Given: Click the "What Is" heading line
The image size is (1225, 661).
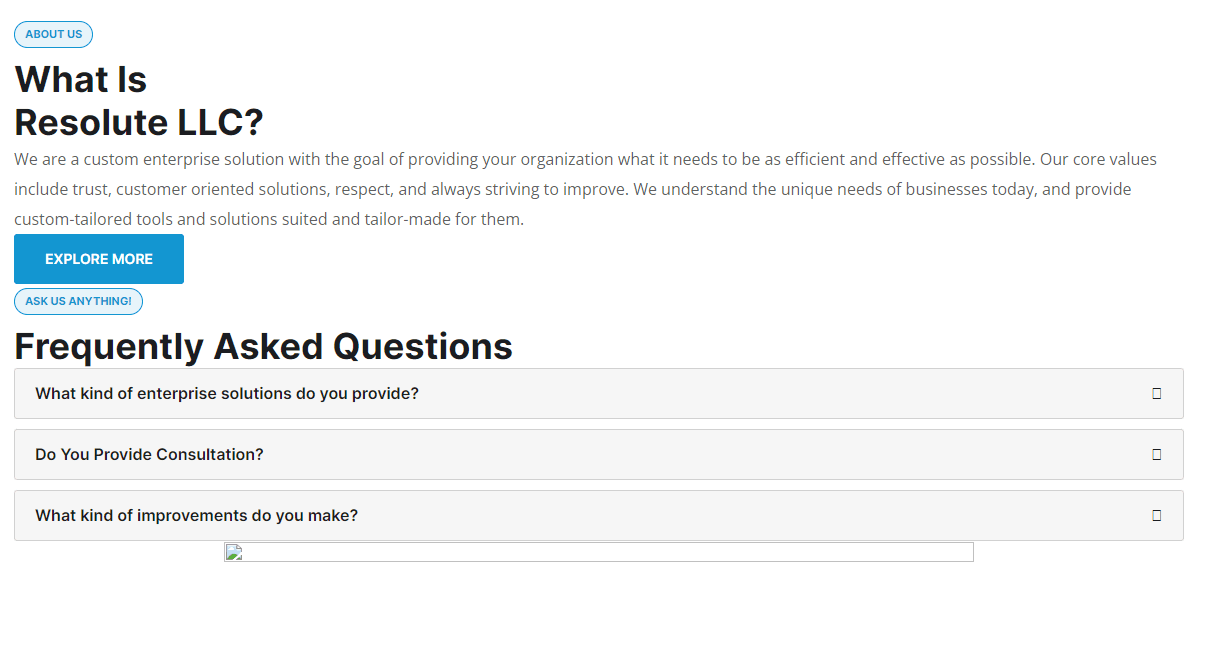Looking at the screenshot, I should [81, 80].
